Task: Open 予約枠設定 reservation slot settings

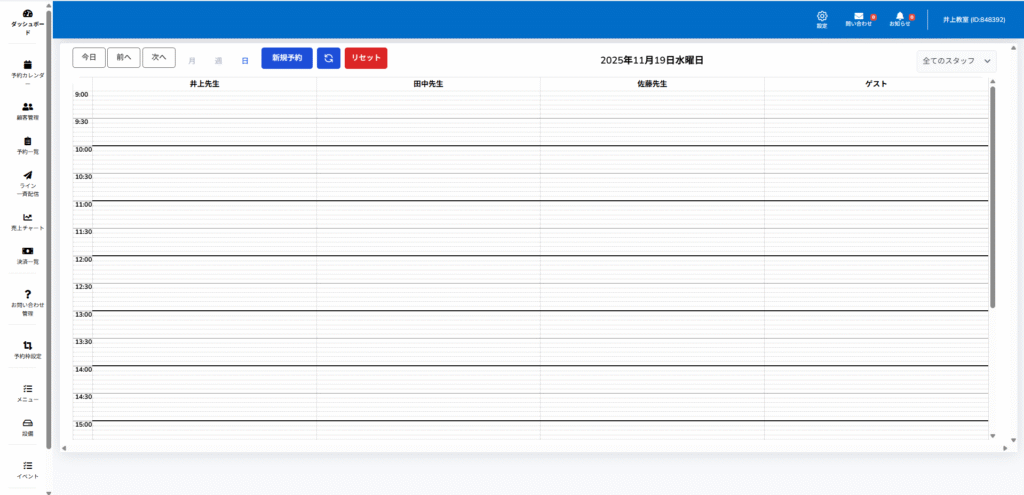Action: click(28, 346)
